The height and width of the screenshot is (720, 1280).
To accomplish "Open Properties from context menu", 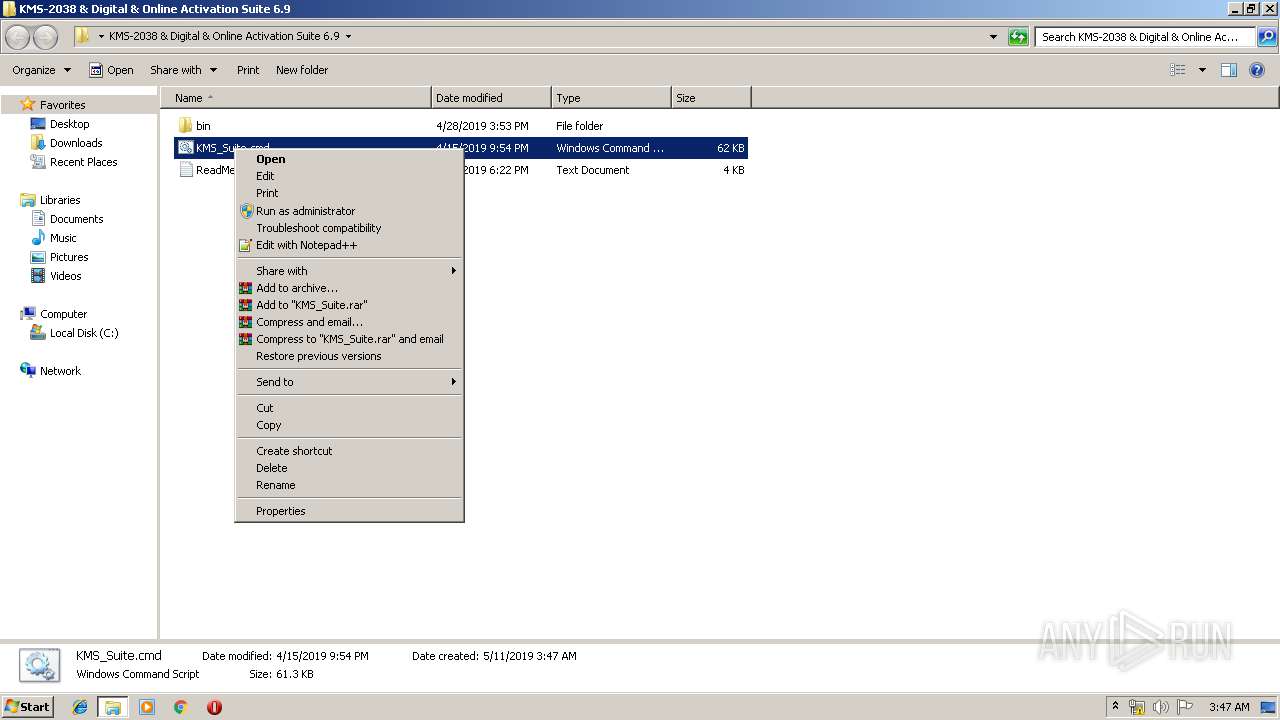I will [x=349, y=511].
